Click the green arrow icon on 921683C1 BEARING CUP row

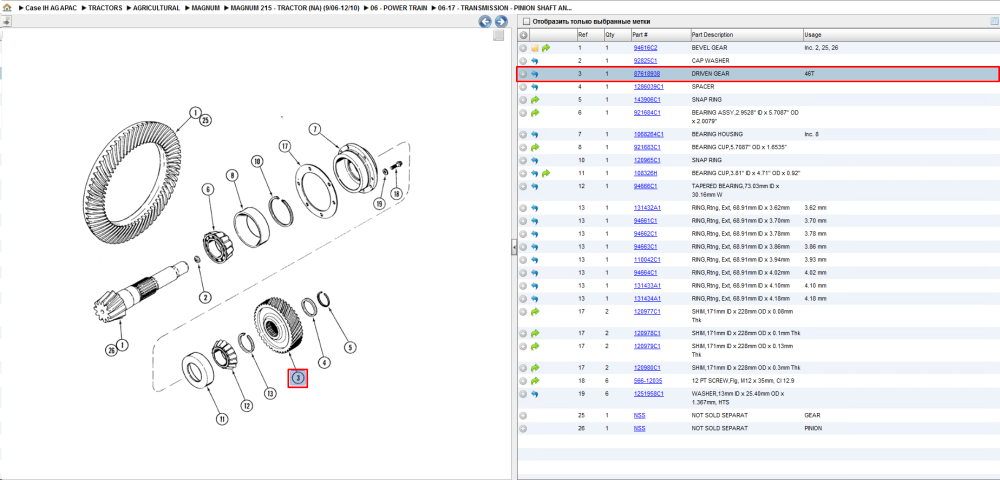point(535,147)
